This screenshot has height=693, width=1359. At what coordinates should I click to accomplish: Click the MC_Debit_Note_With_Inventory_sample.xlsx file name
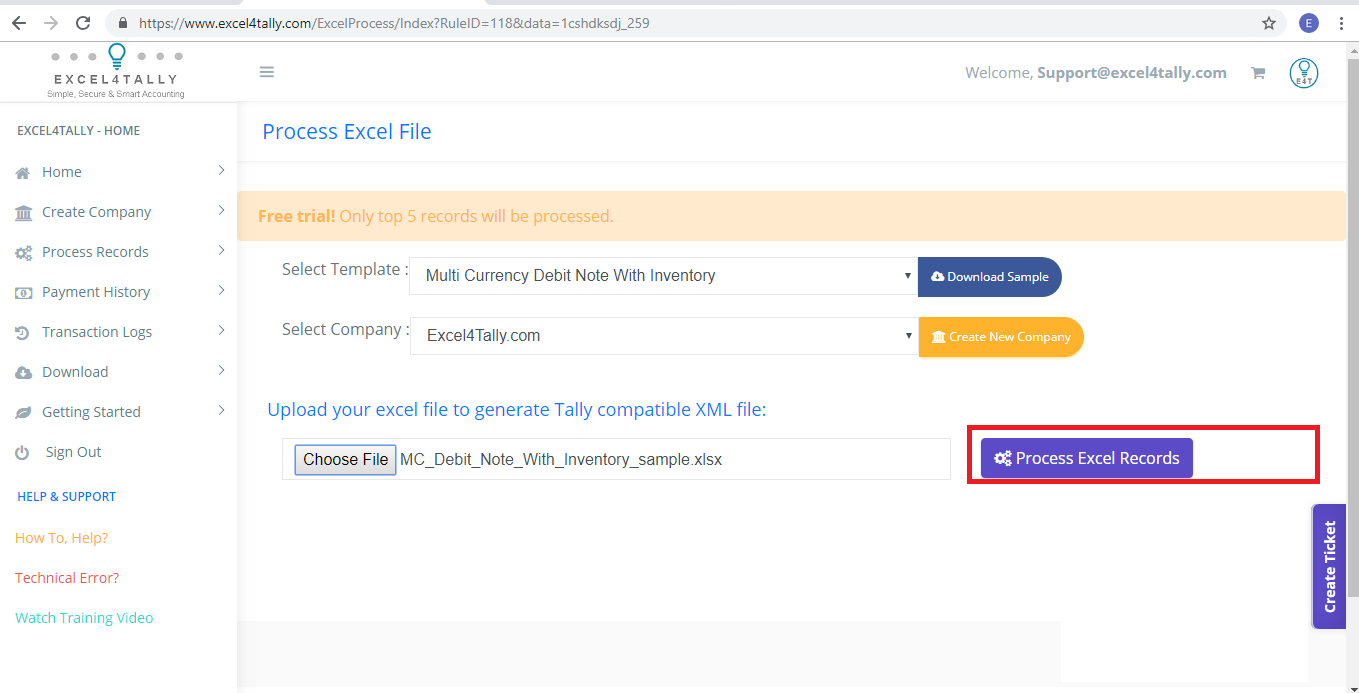click(x=561, y=460)
